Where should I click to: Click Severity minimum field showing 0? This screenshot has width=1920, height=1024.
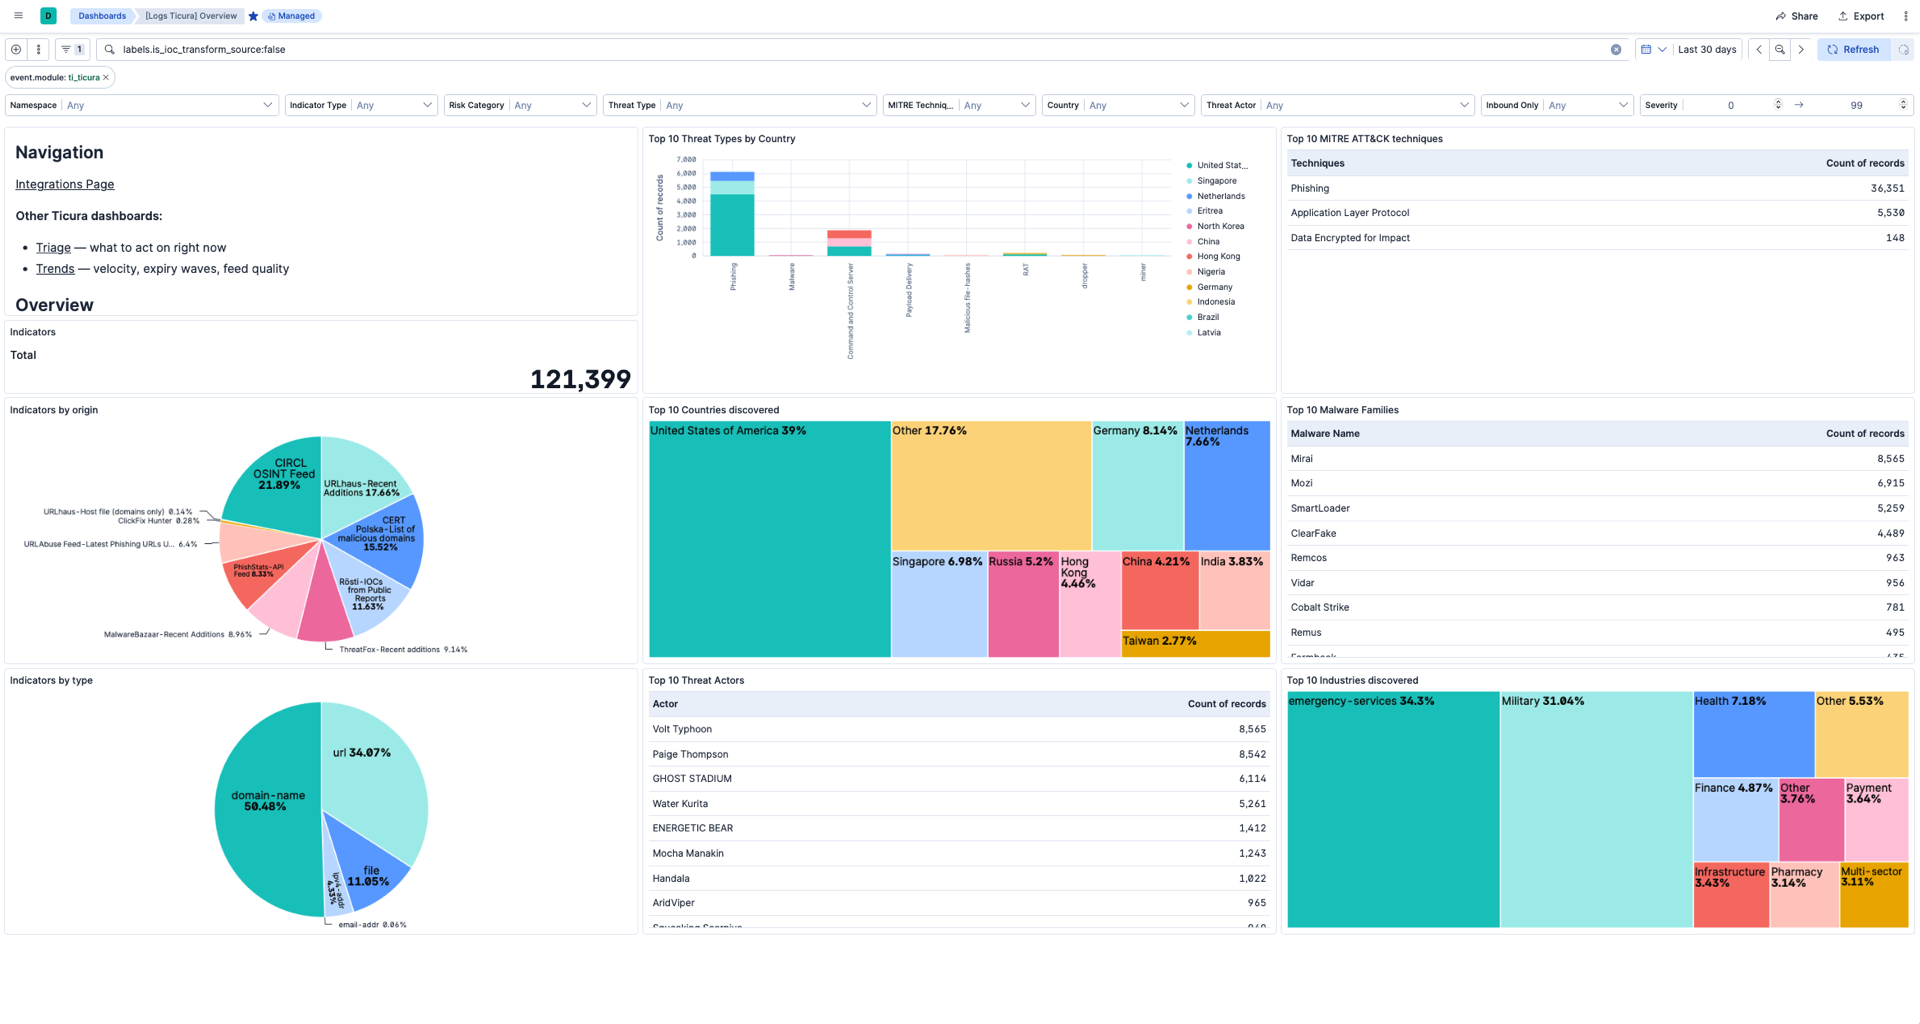click(1731, 105)
